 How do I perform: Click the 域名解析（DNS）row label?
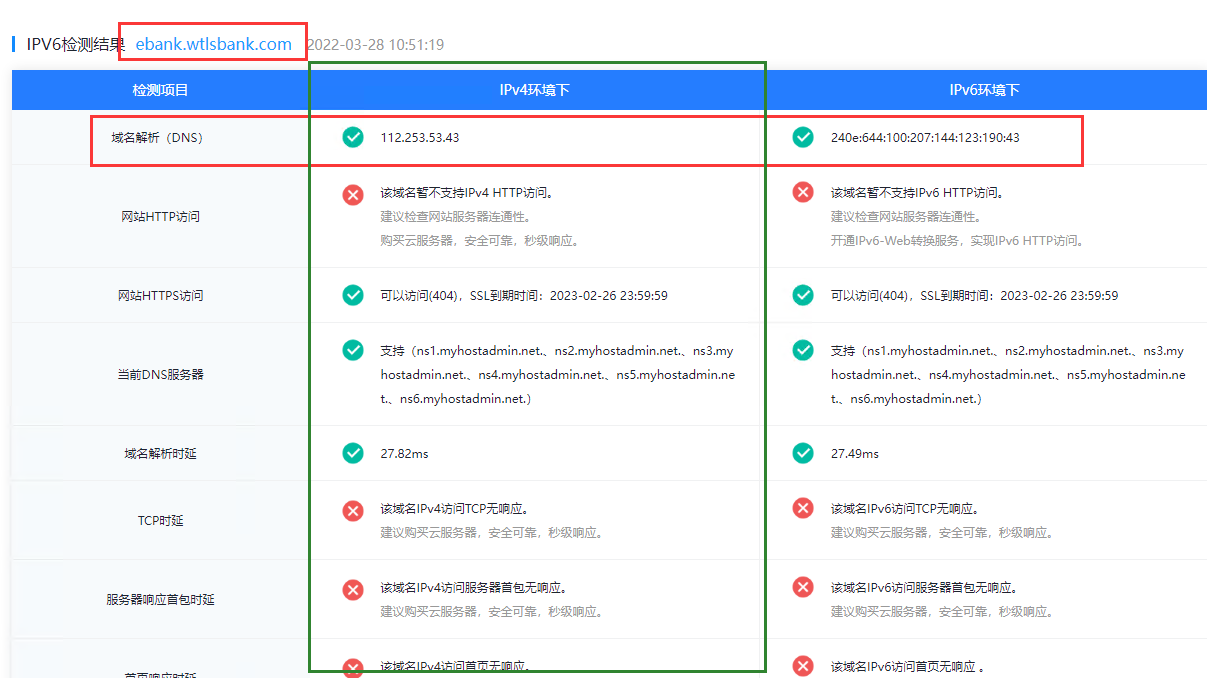[160, 137]
